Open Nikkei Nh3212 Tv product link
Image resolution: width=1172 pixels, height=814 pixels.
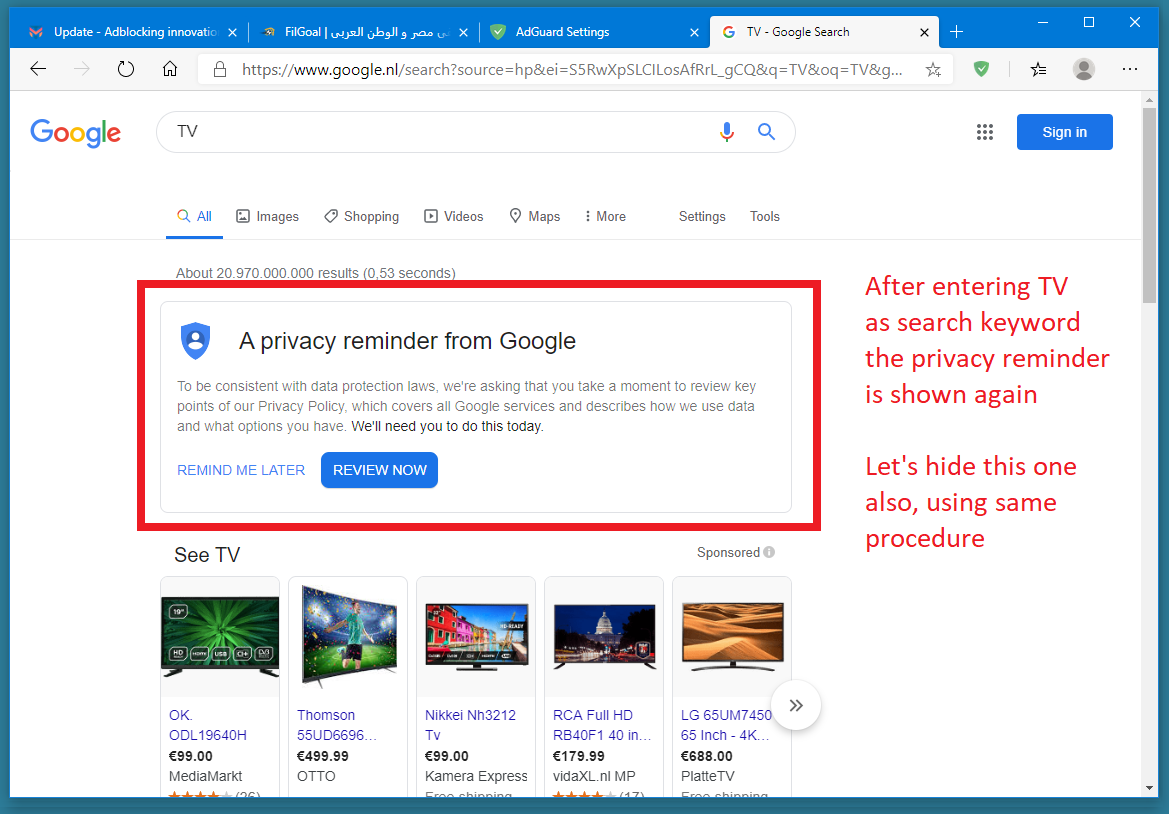click(x=470, y=725)
